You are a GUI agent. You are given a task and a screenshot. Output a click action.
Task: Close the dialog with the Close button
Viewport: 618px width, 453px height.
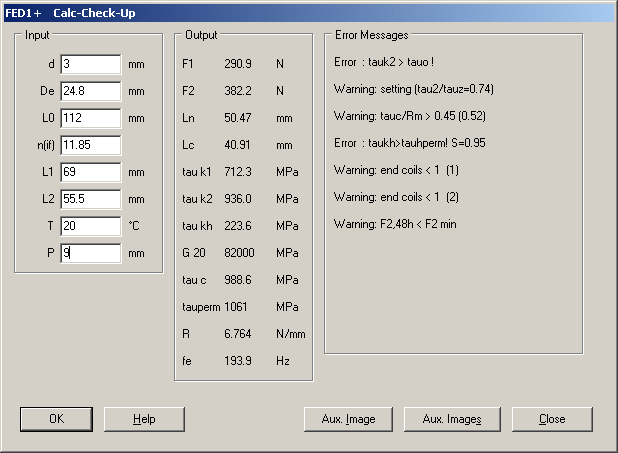(551, 419)
